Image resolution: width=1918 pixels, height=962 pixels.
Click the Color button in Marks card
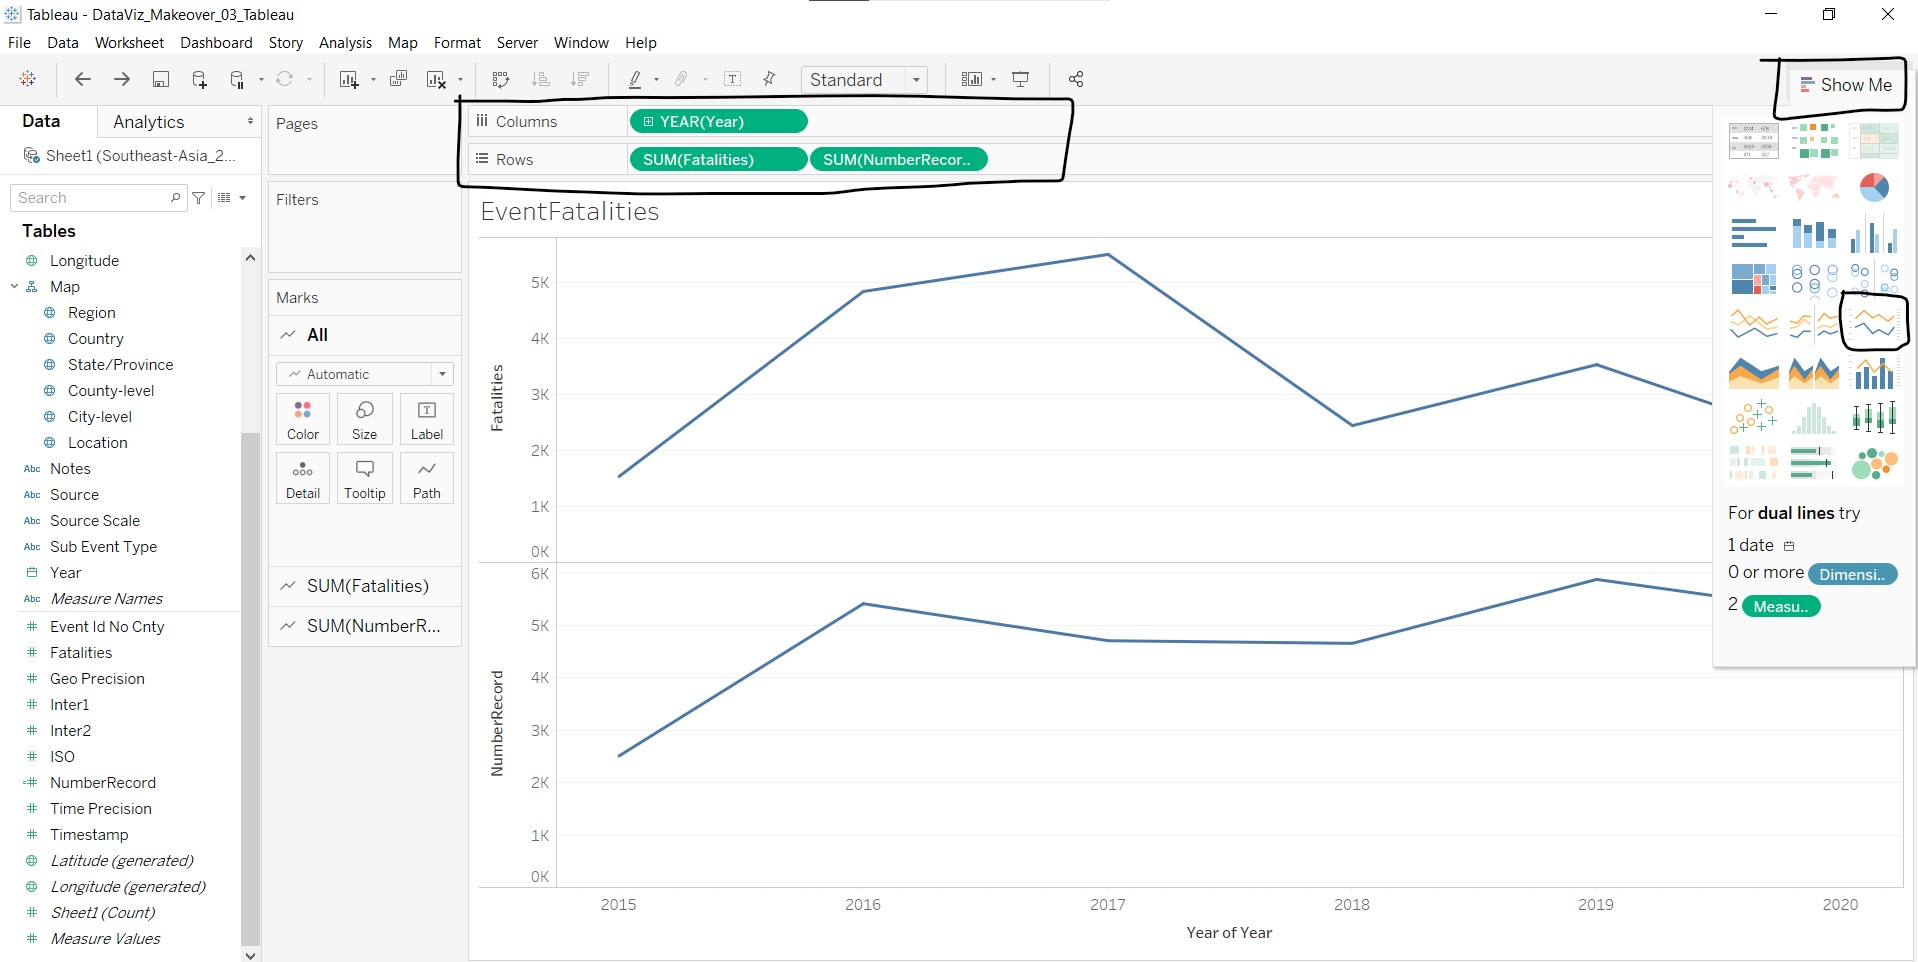(303, 419)
